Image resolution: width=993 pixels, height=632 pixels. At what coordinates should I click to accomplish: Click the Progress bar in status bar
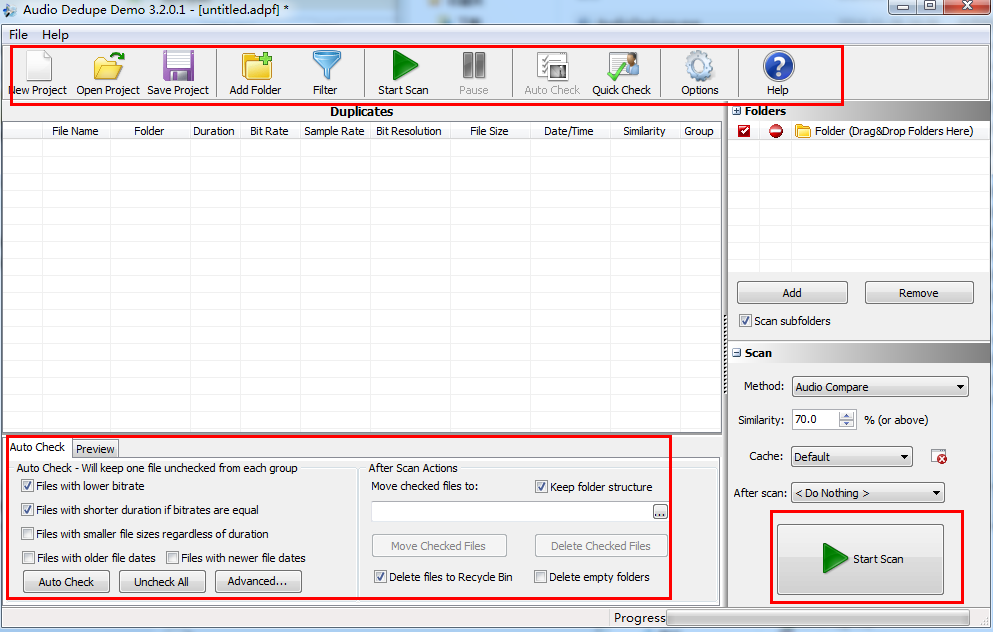(818, 617)
